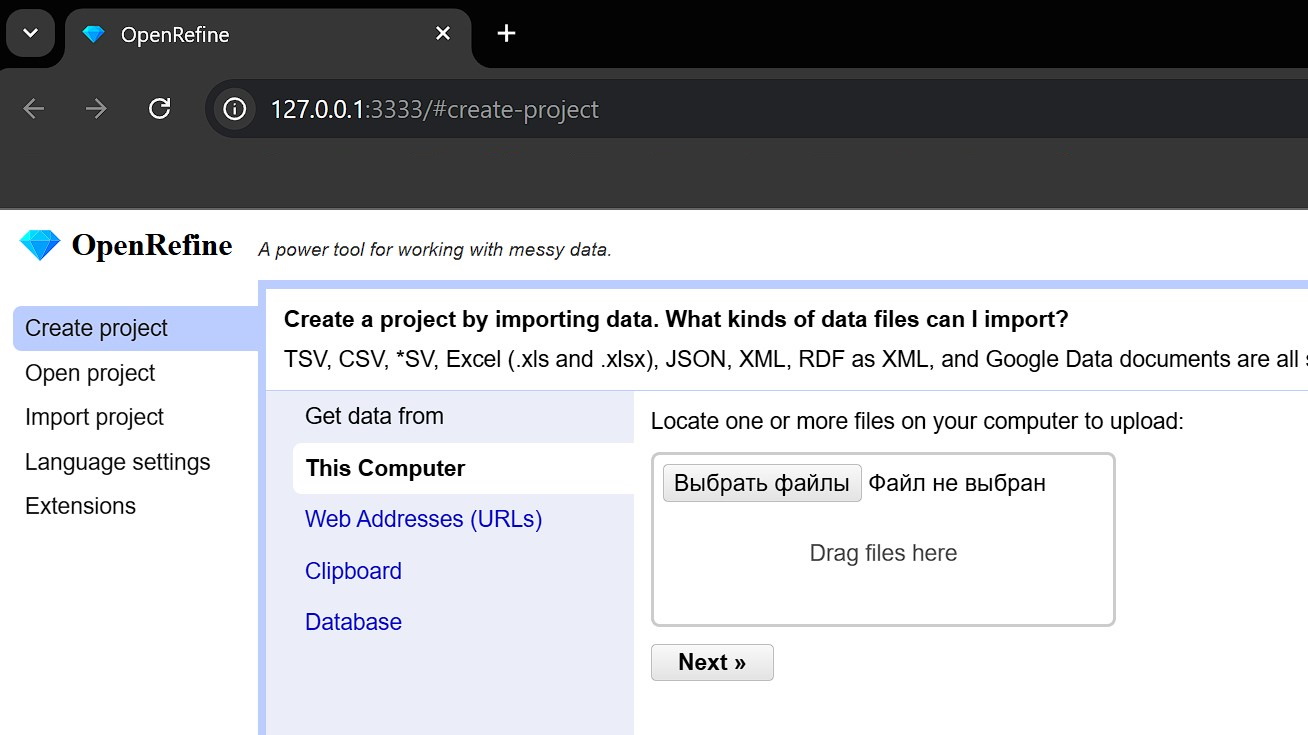This screenshot has height=735, width=1308.
Task: Open Extensions in the sidebar
Action: pyautogui.click(x=80, y=506)
